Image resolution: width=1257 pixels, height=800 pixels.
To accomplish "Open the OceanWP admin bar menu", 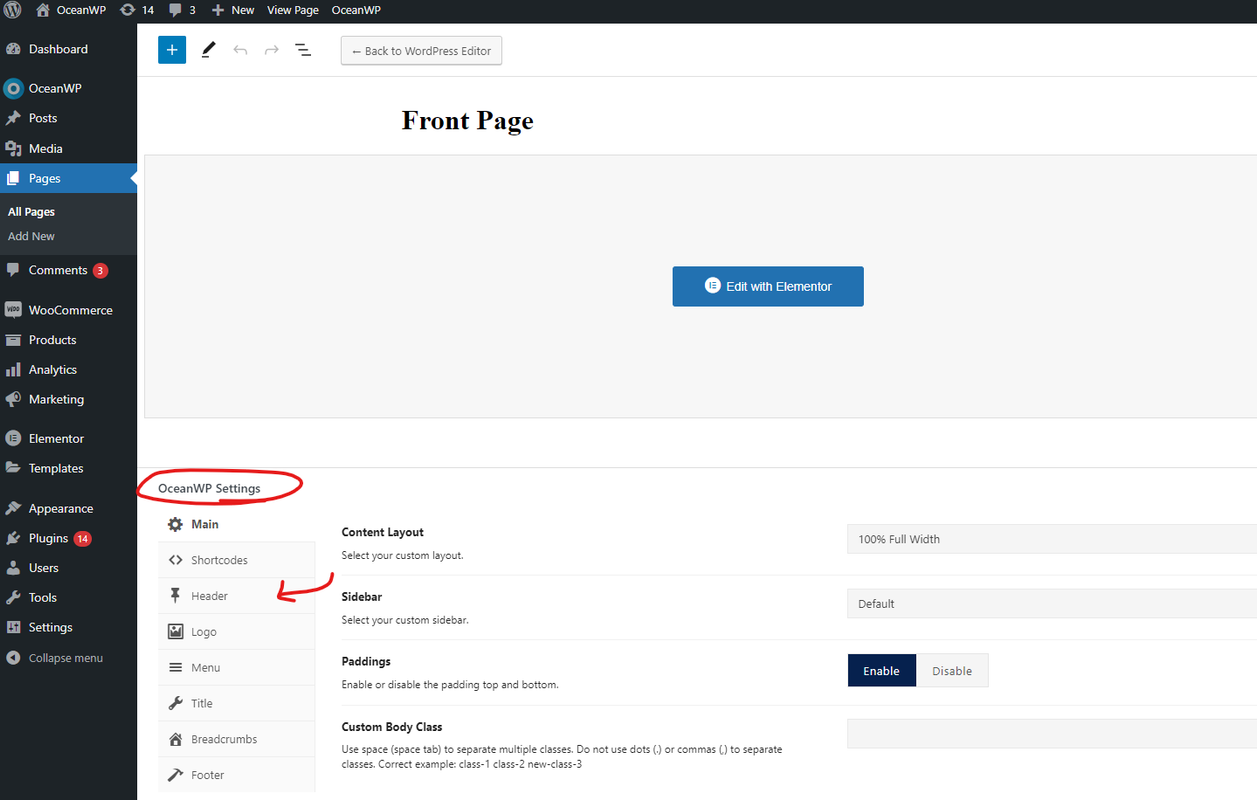I will tap(355, 10).
